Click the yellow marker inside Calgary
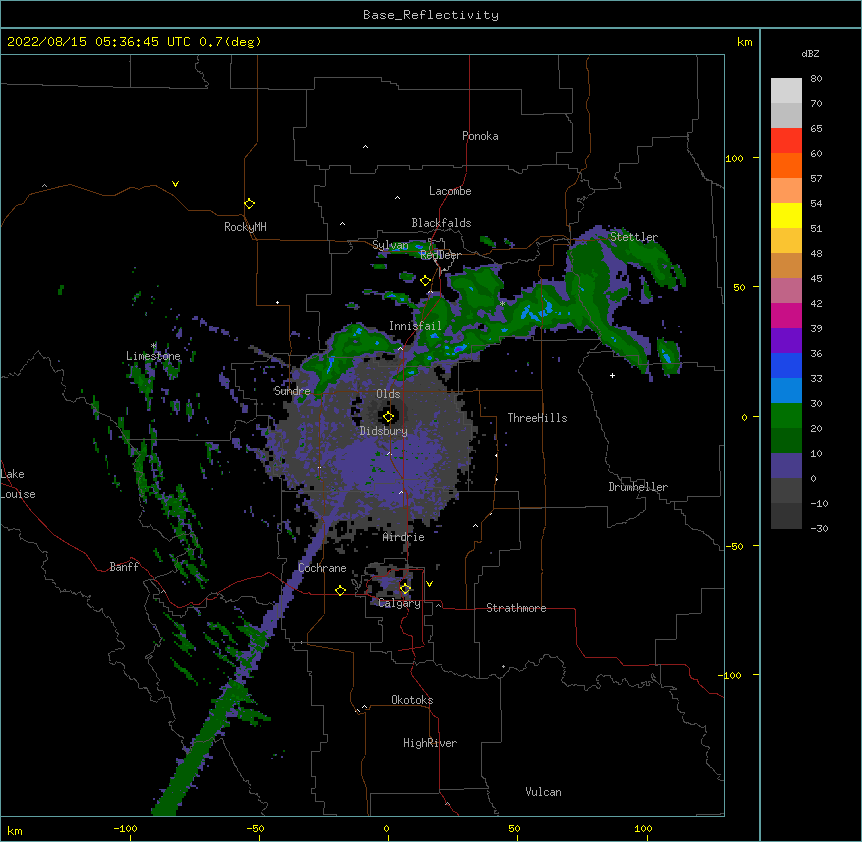The height and width of the screenshot is (842, 862). (x=405, y=589)
